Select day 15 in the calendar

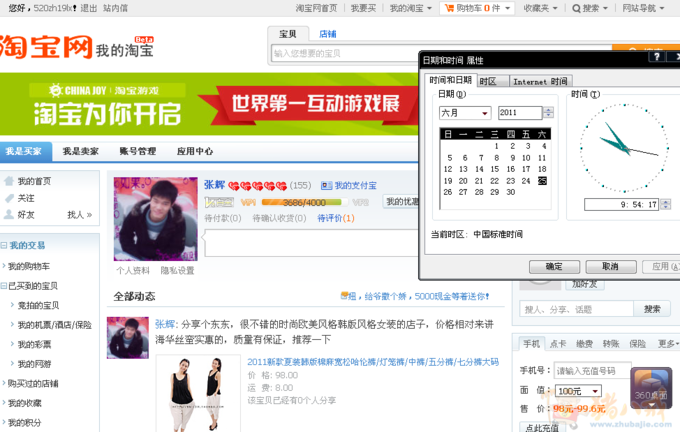(x=495, y=169)
